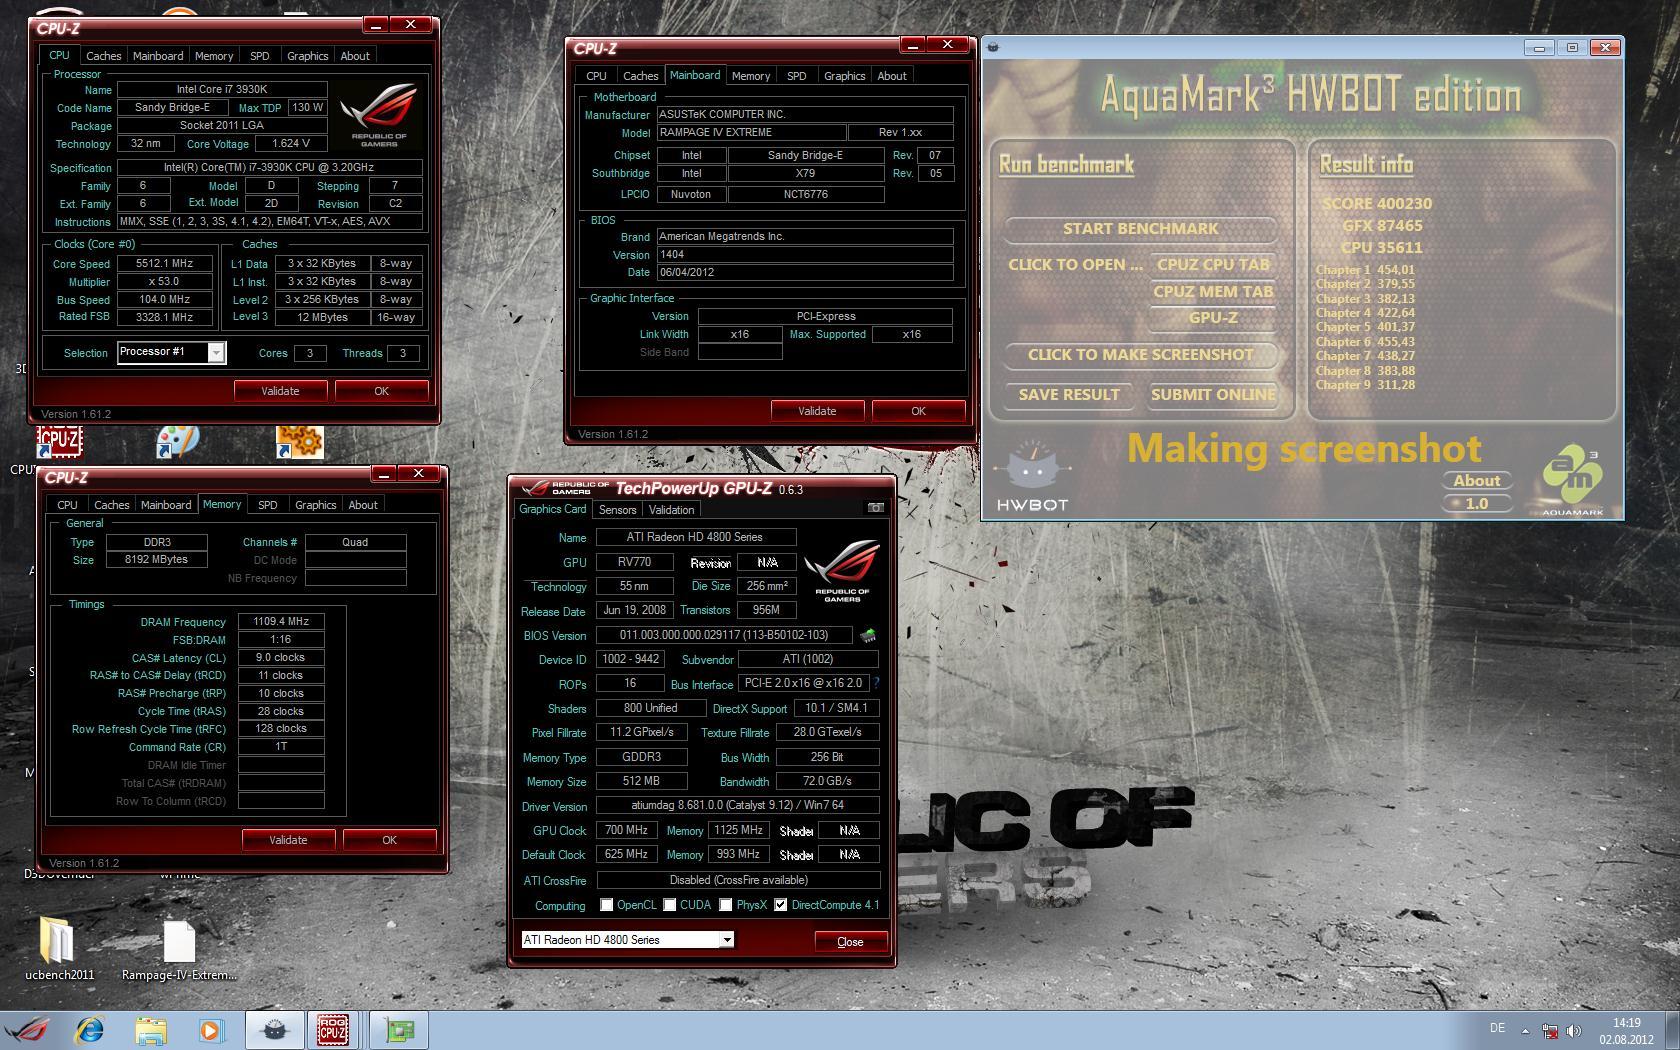Open Windows Media Player from taskbar
The height and width of the screenshot is (1050, 1680).
[211, 1030]
